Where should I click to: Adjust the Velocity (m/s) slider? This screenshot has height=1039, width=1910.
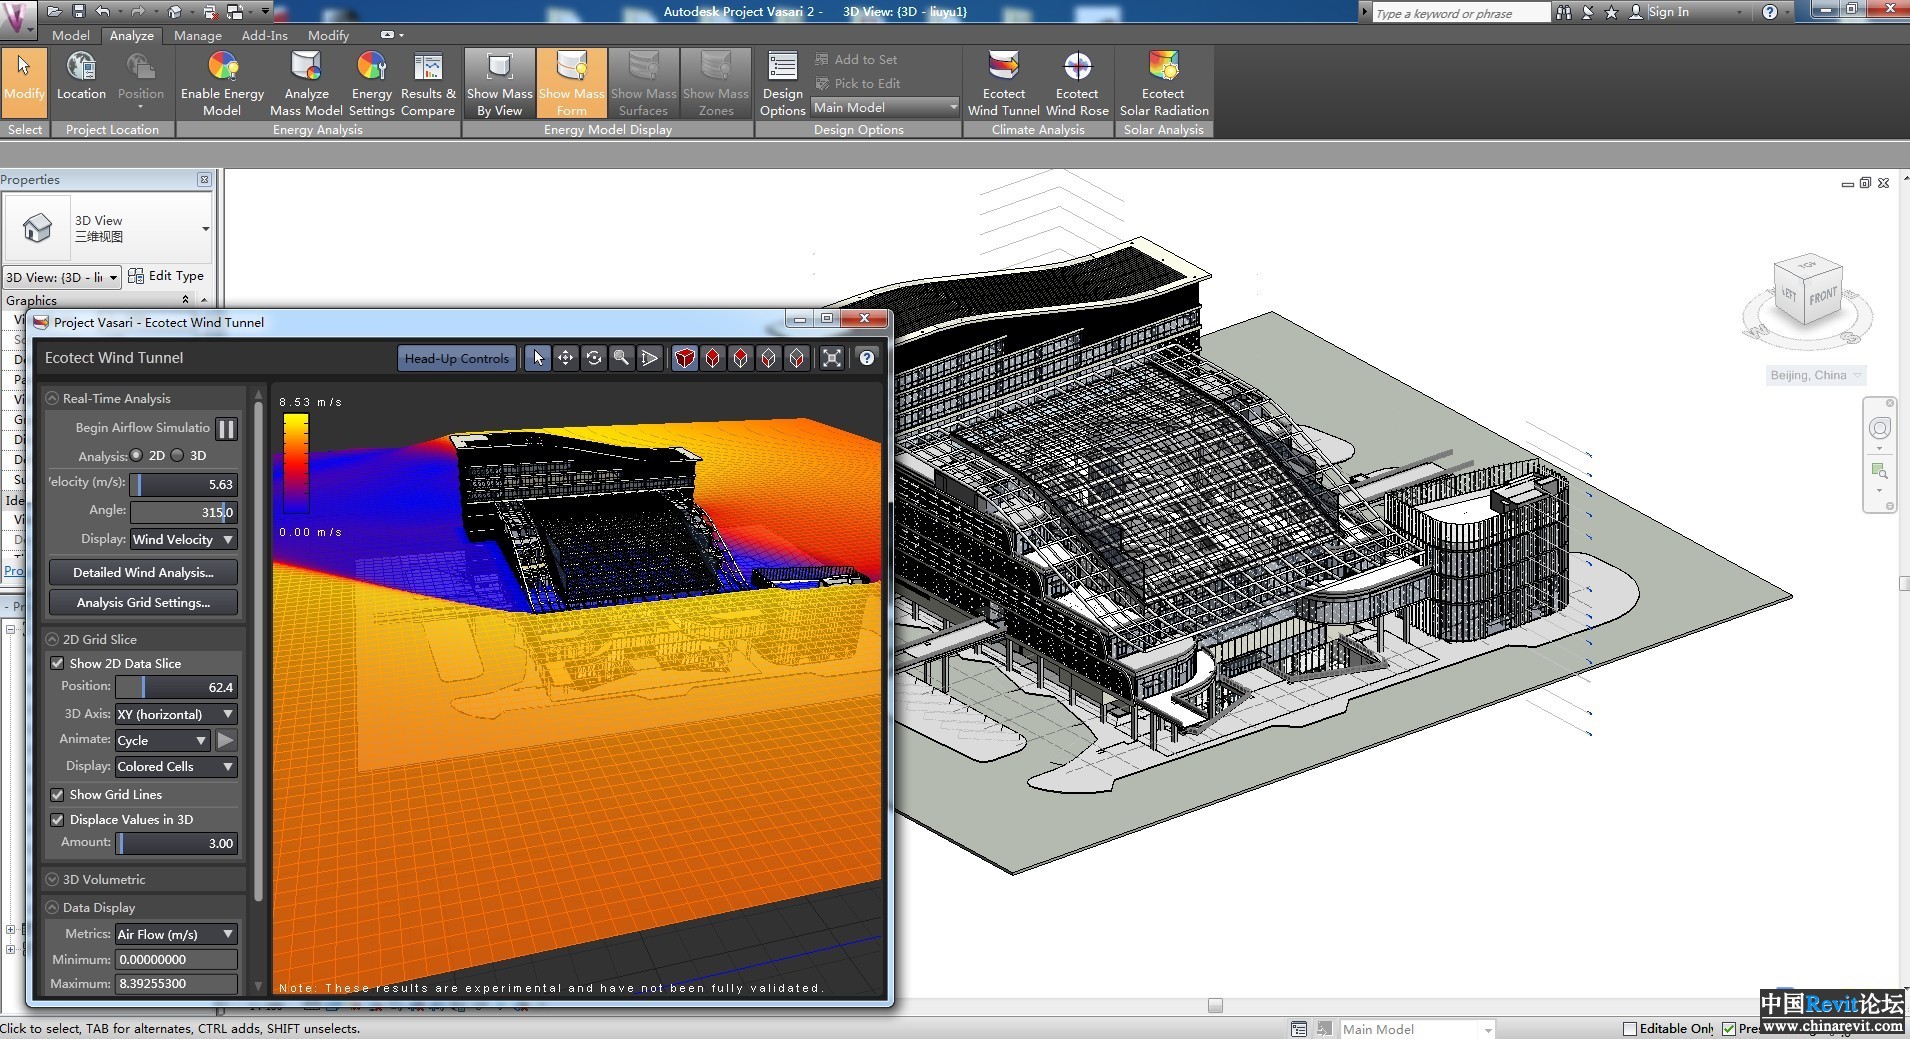184,484
